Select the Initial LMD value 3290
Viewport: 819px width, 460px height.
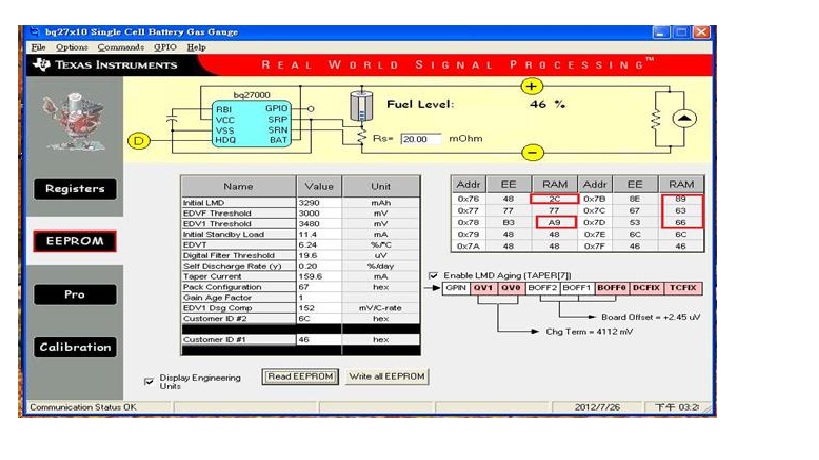tap(319, 203)
